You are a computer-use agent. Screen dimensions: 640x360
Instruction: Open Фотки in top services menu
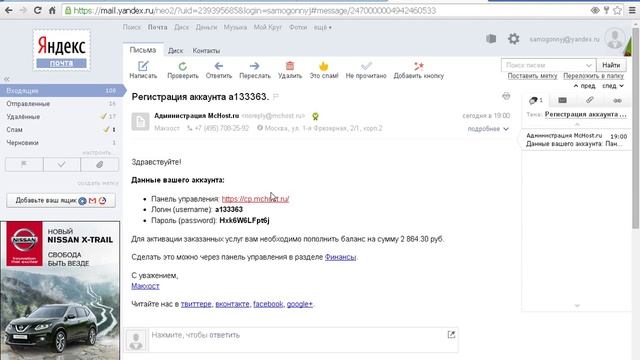point(298,27)
